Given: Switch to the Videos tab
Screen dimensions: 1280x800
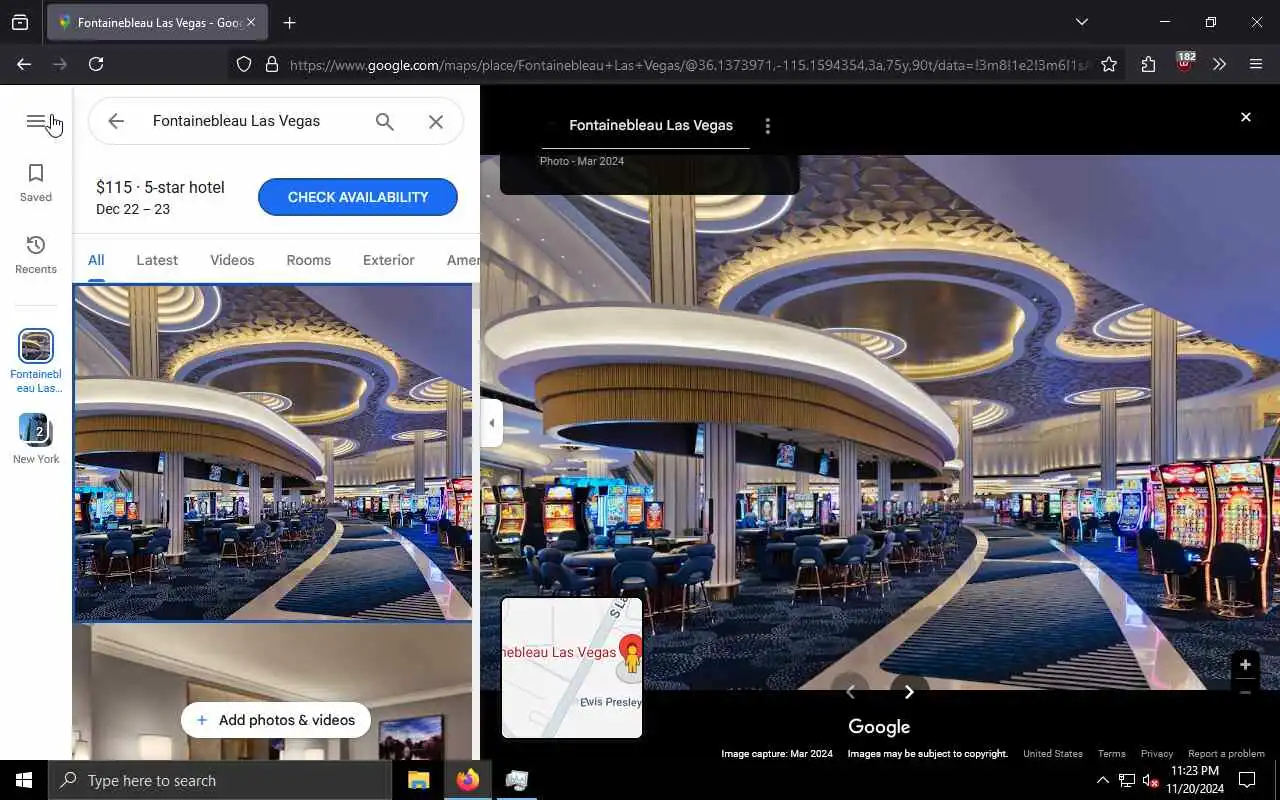Looking at the screenshot, I should 232,260.
